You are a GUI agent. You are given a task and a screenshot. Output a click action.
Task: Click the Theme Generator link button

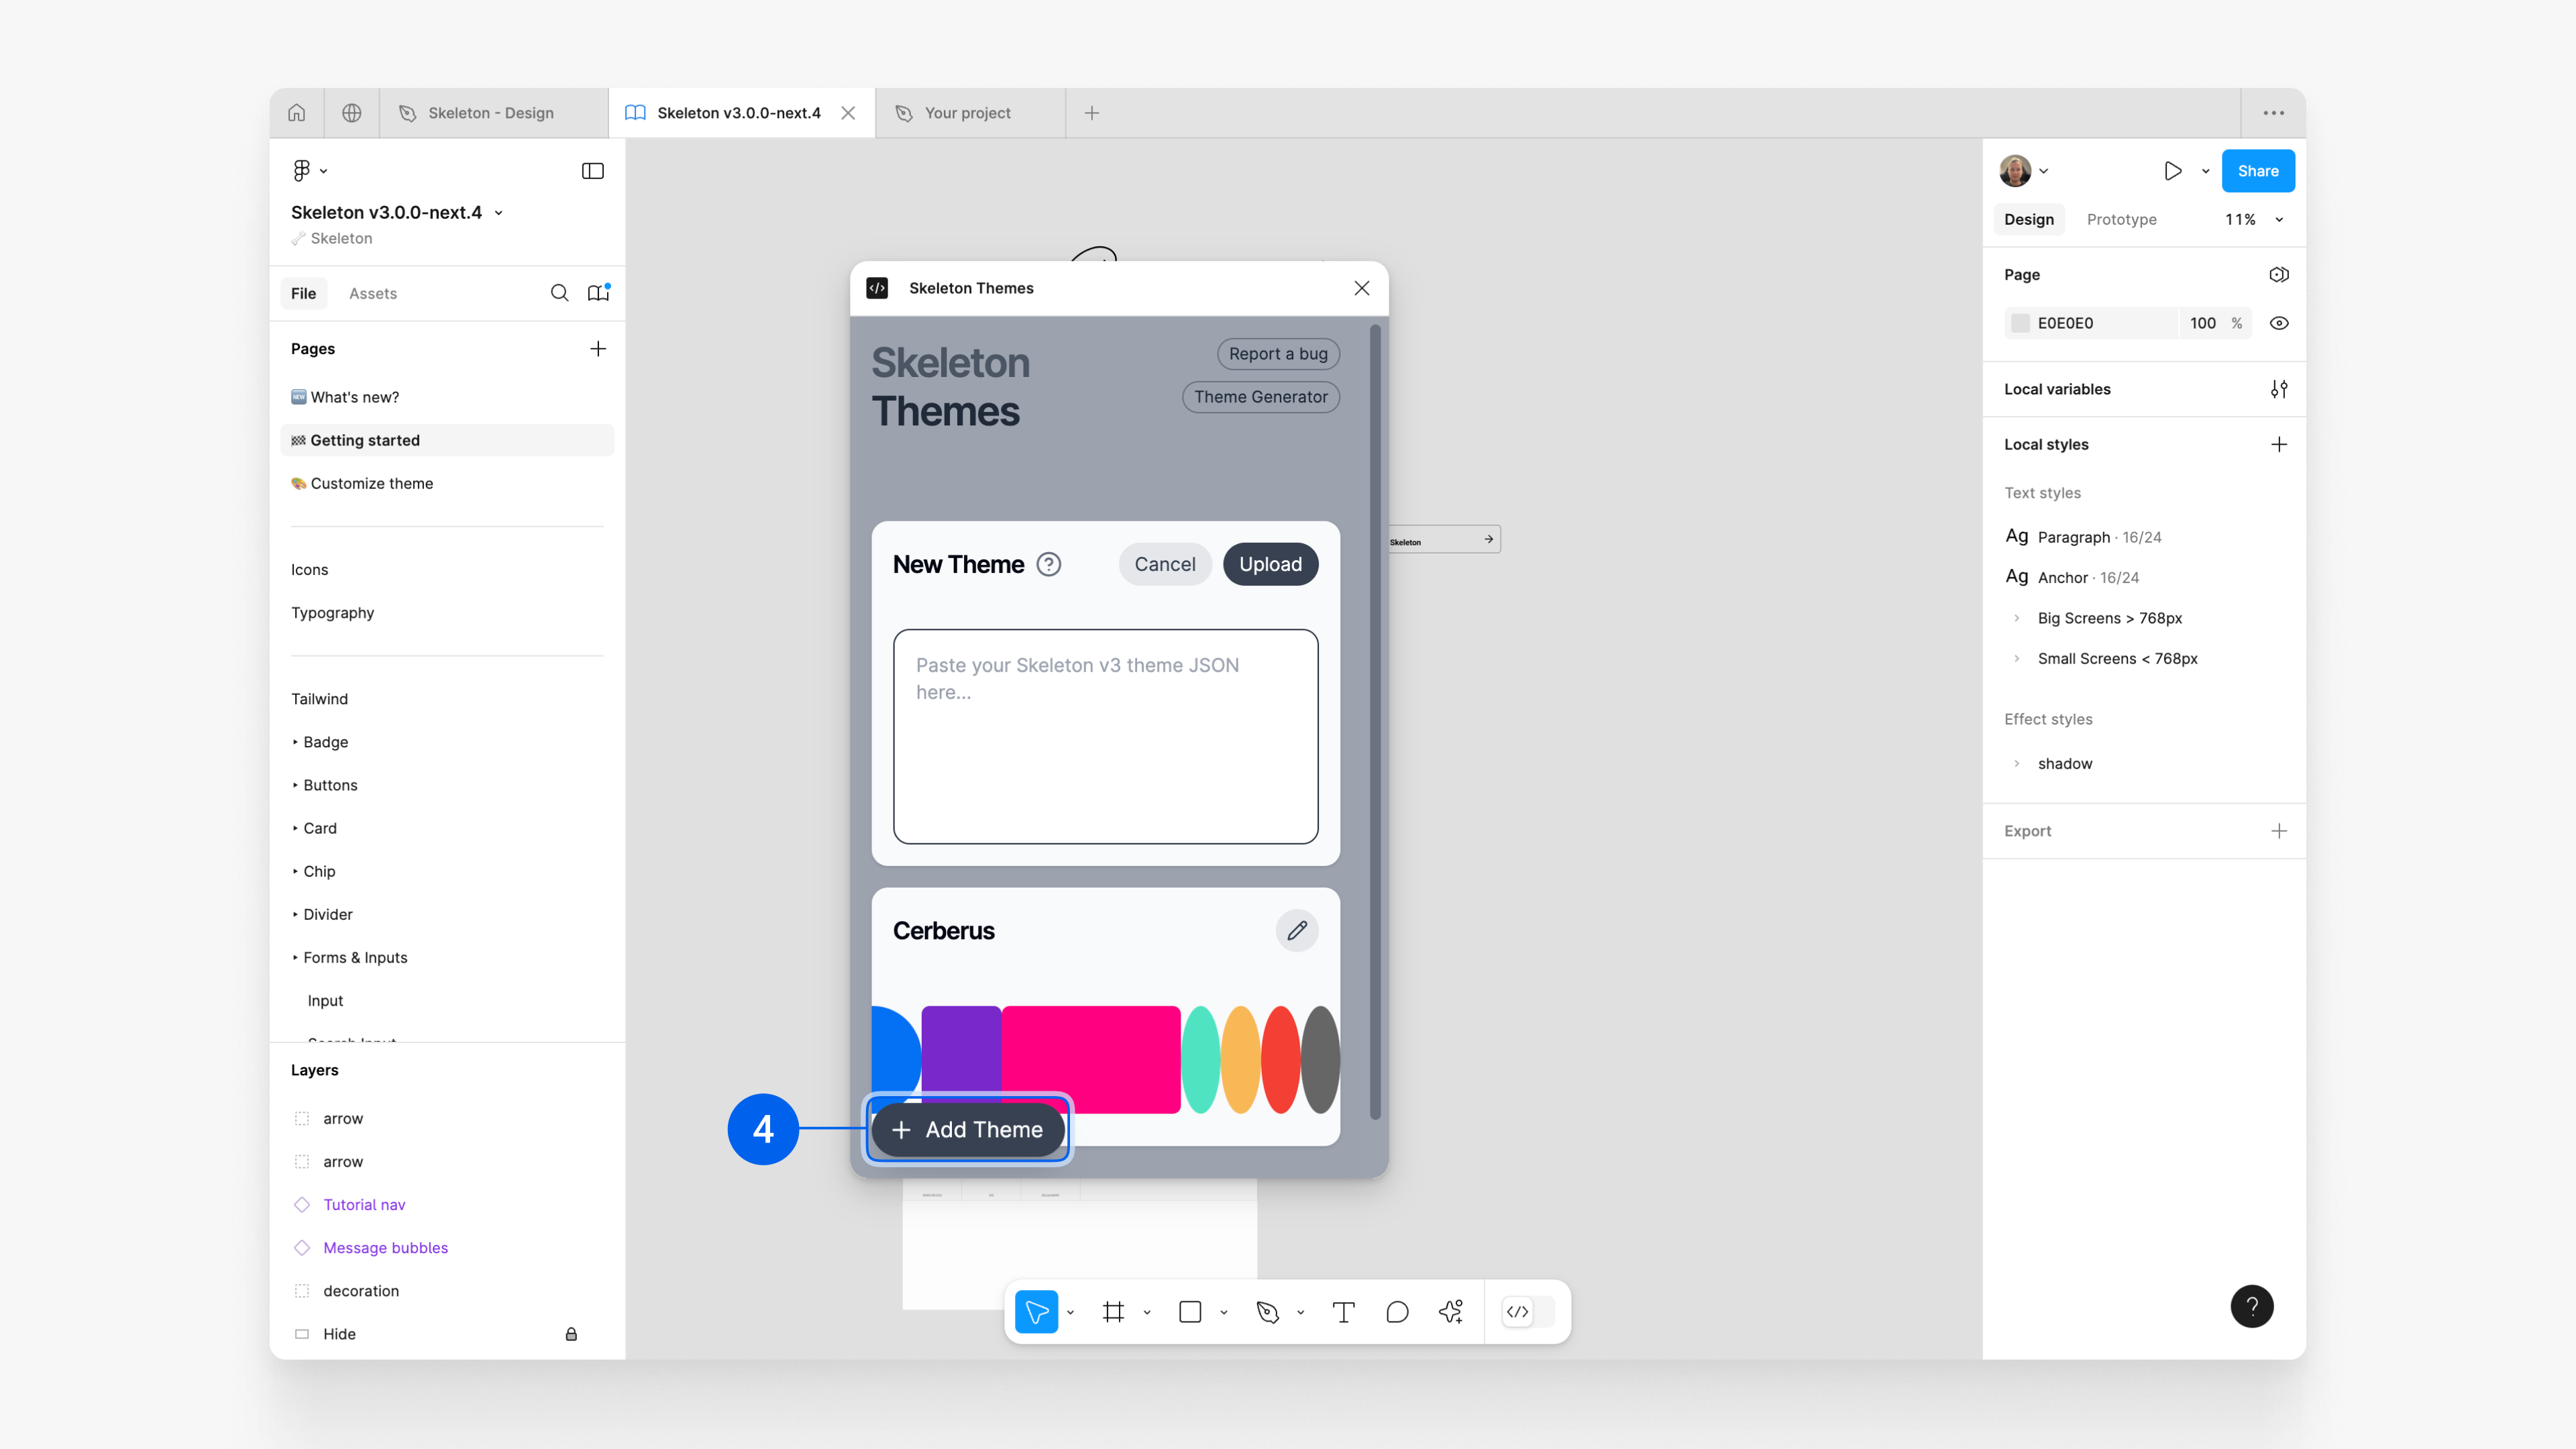[1260, 397]
